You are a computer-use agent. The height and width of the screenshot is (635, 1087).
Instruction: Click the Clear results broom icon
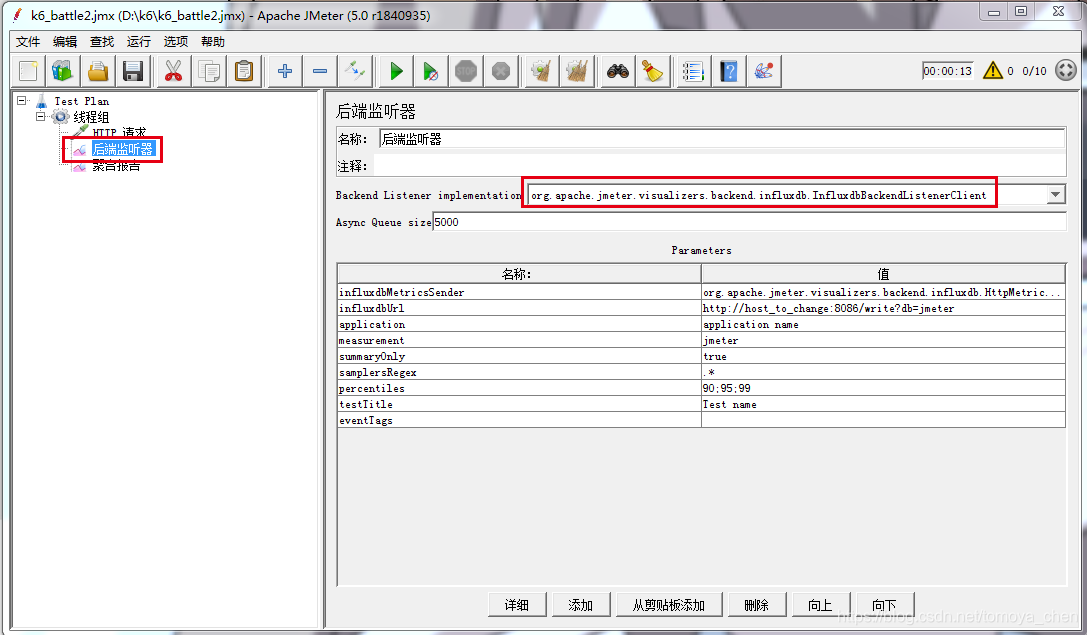(x=541, y=71)
